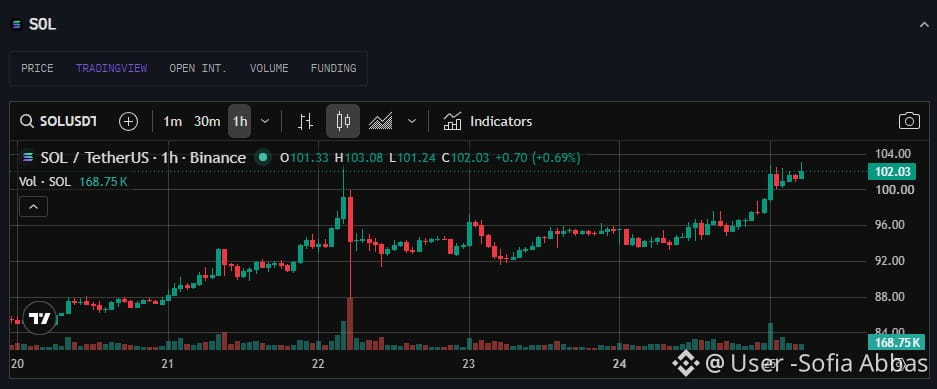Select the Area chart style icon
The width and height of the screenshot is (937, 389).
tap(381, 121)
